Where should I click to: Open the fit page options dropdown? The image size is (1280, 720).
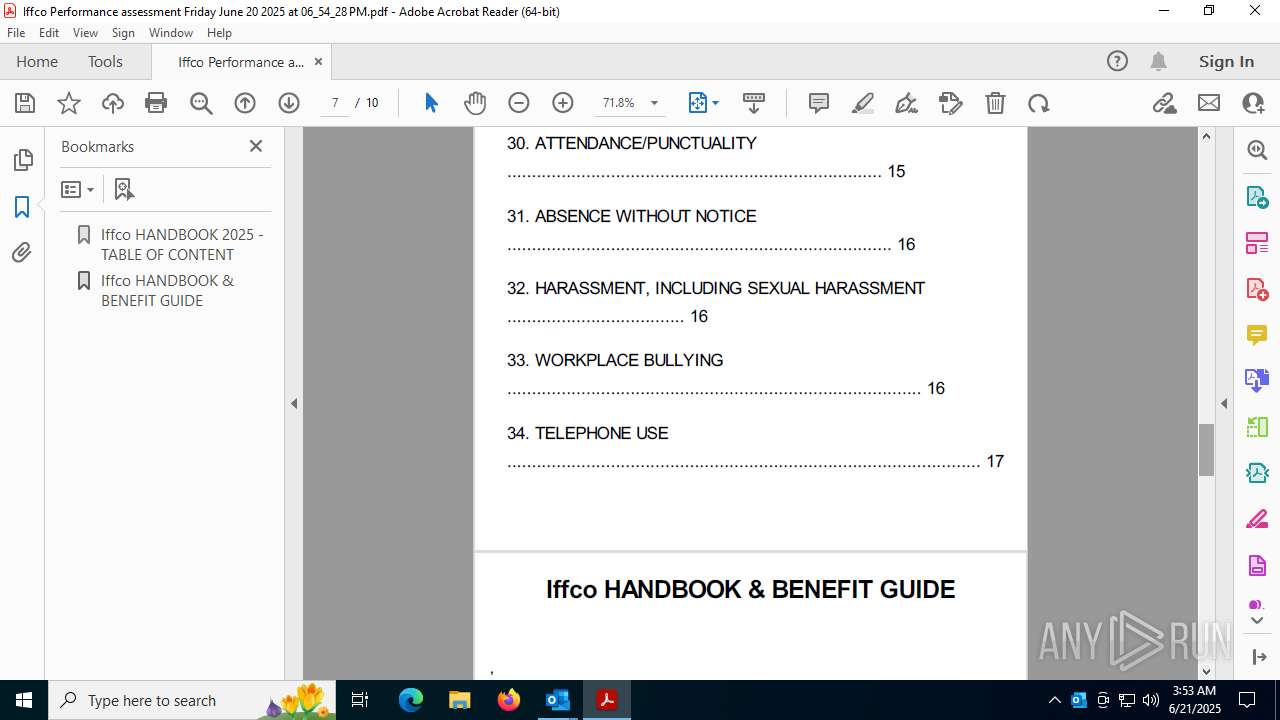704,103
